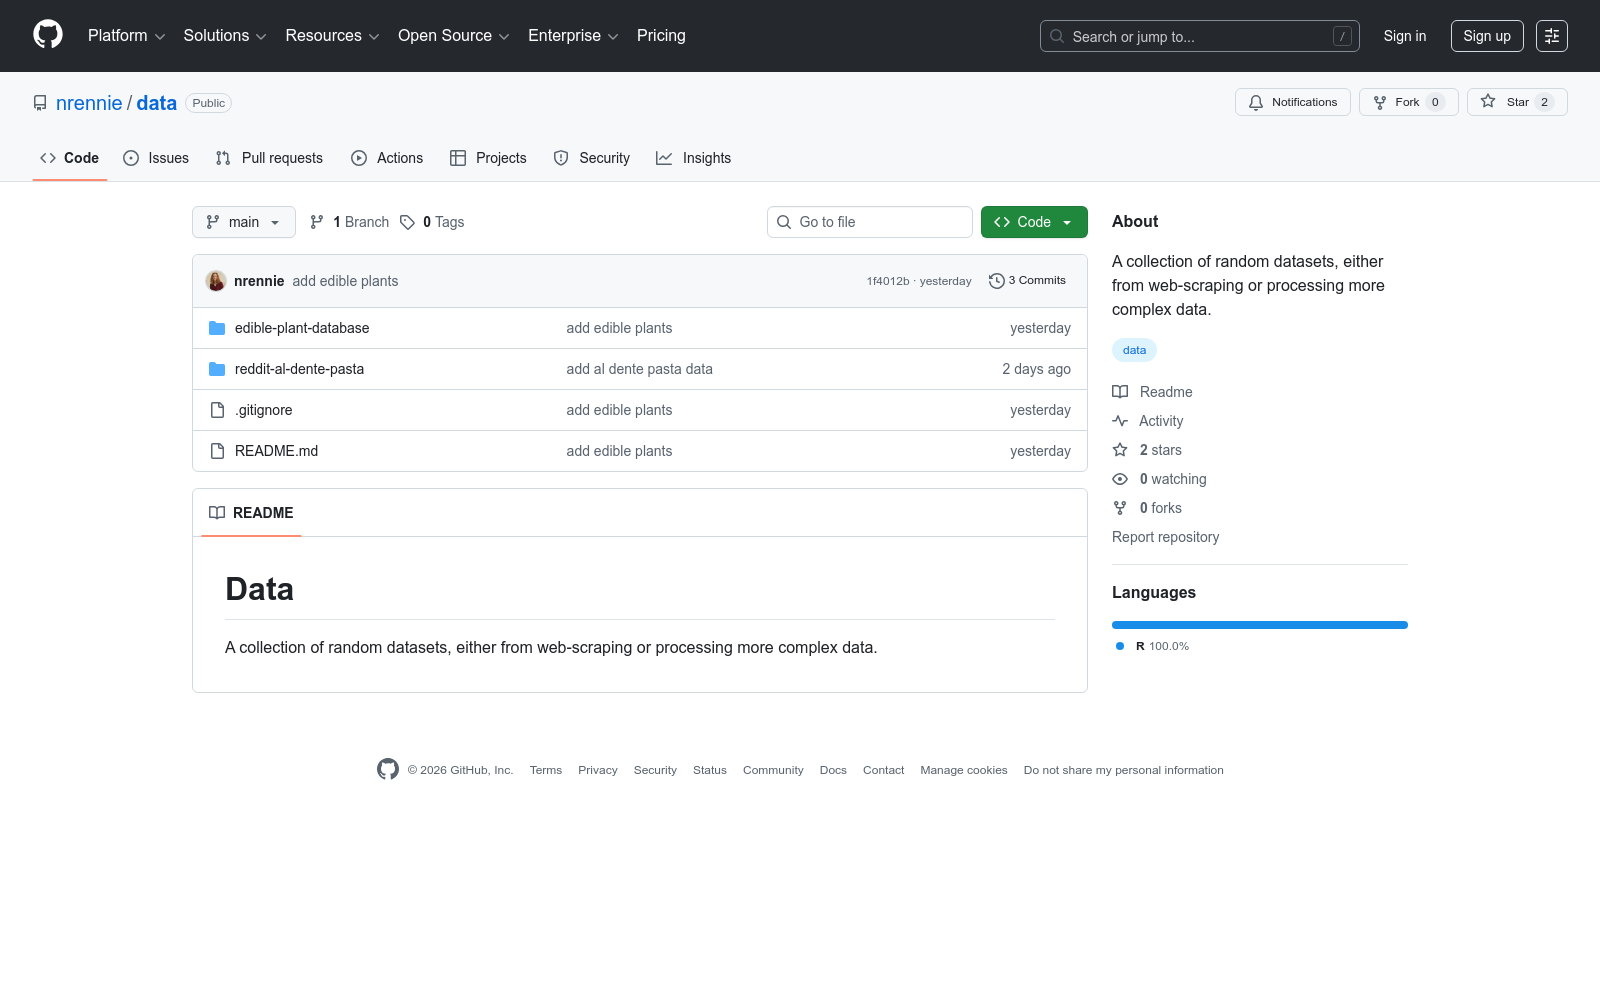
Task: Open the edible-plant-database folder
Action: [302, 328]
